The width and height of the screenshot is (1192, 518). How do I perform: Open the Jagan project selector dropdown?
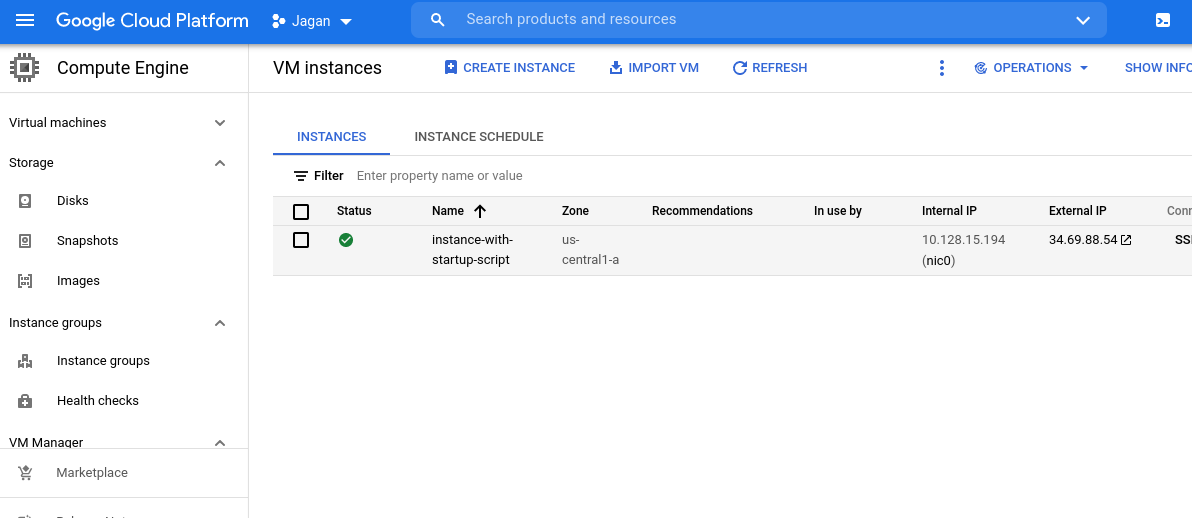pos(312,21)
